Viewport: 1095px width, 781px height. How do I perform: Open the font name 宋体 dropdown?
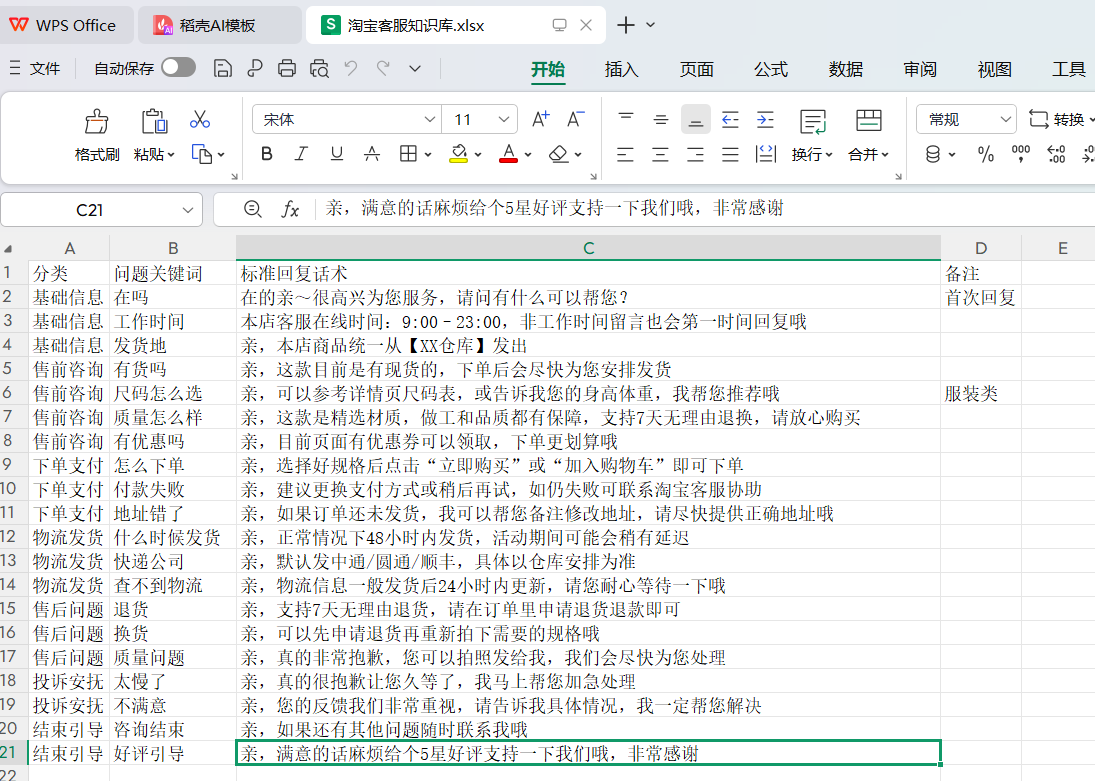[x=430, y=119]
